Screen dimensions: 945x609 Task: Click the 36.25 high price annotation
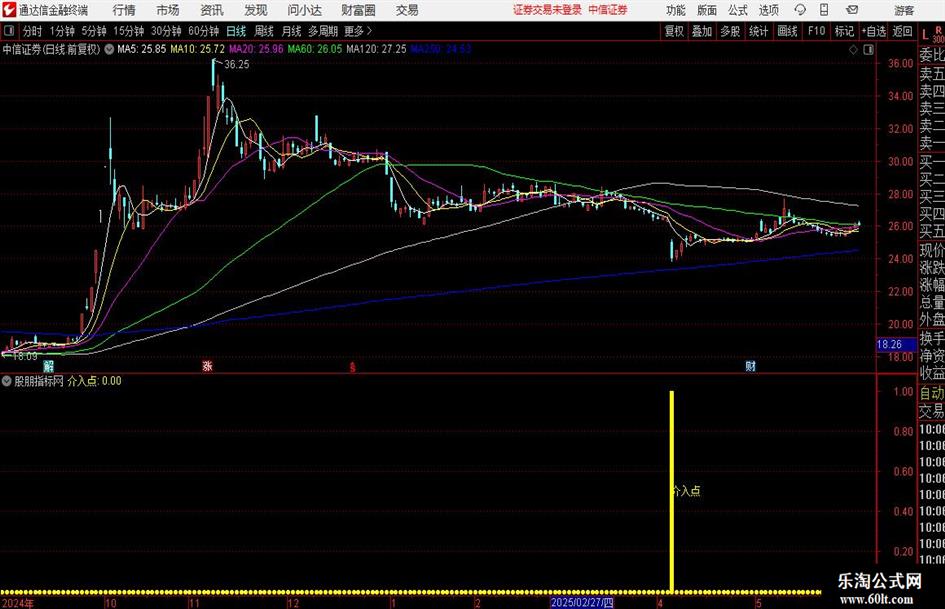point(236,65)
